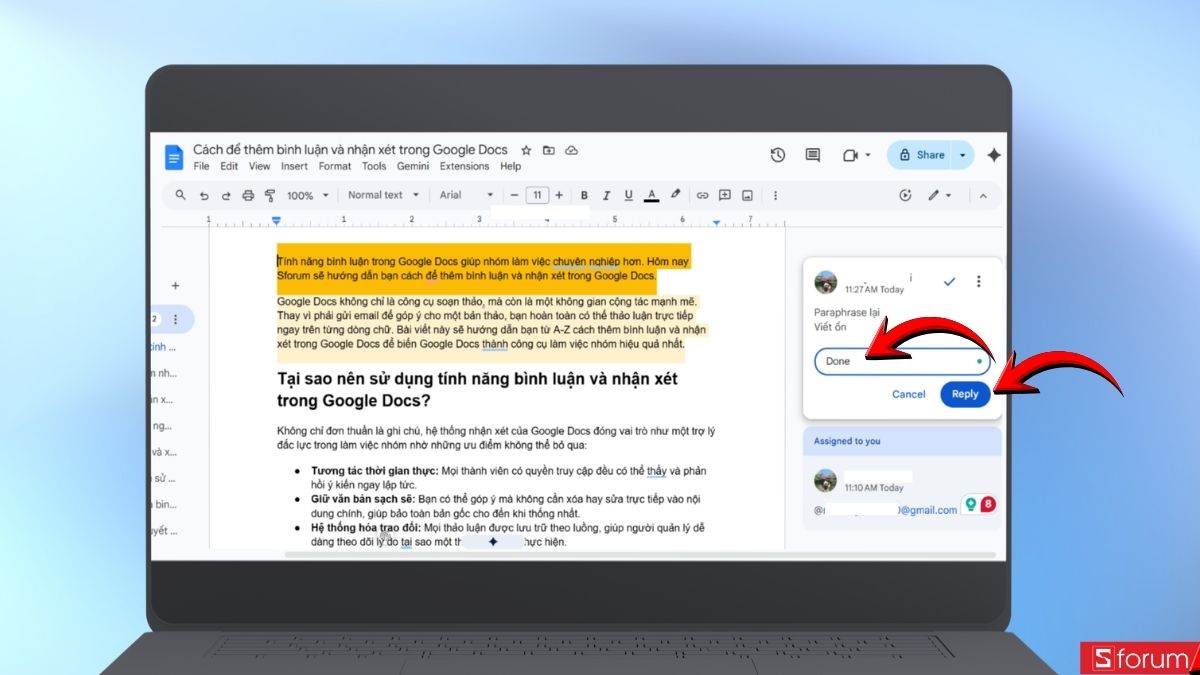This screenshot has height=675, width=1200.
Task: Print the document
Action: point(248,195)
